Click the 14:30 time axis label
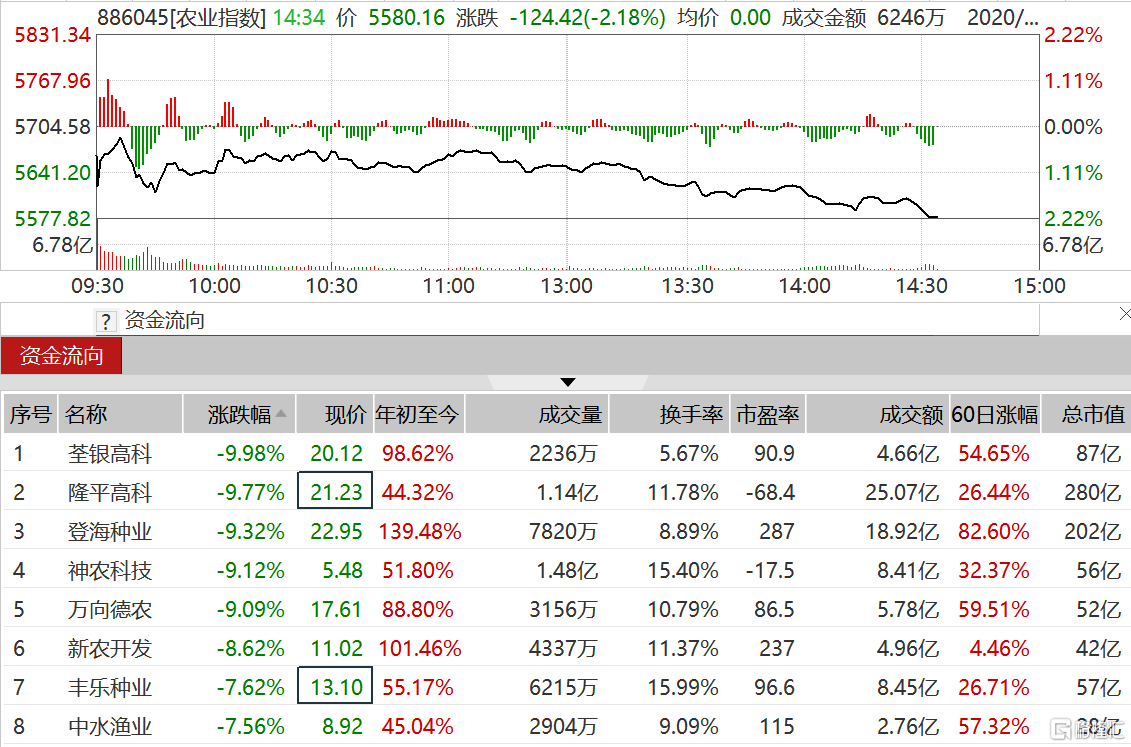This screenshot has width=1131, height=747. click(921, 286)
